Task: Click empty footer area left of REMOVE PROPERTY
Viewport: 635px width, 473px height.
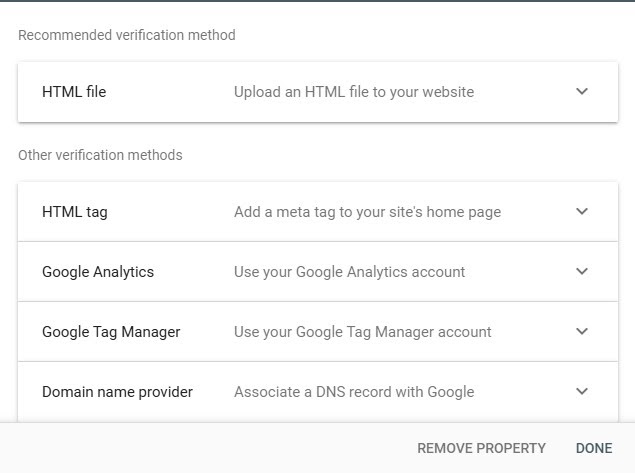Action: [200, 448]
